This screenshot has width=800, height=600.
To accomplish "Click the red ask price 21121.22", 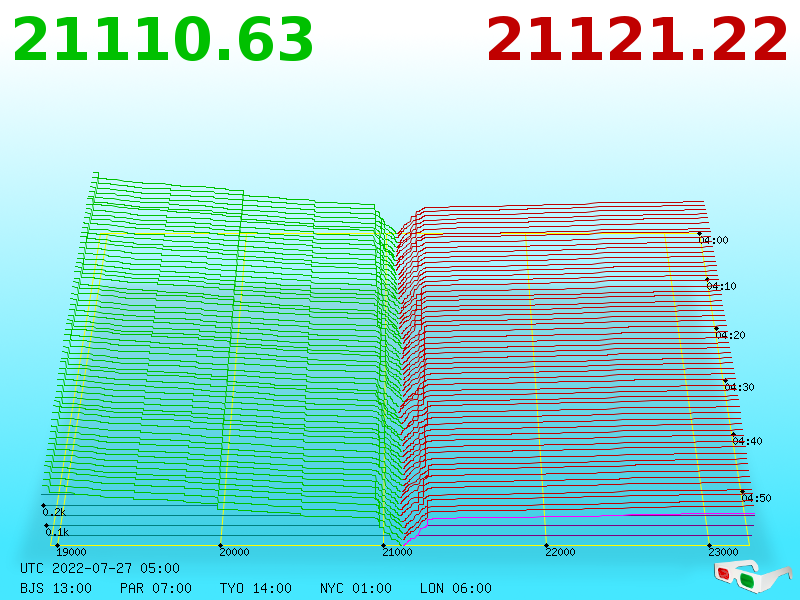I will point(637,39).
